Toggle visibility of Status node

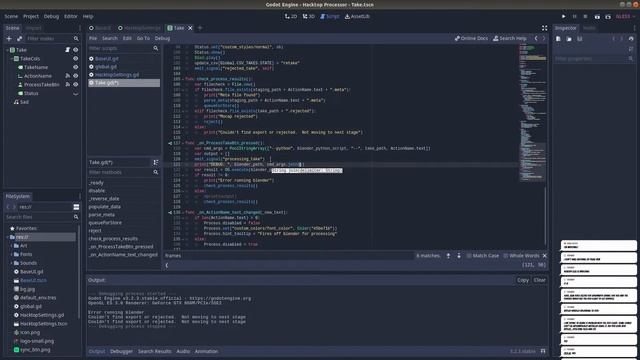click(76, 93)
